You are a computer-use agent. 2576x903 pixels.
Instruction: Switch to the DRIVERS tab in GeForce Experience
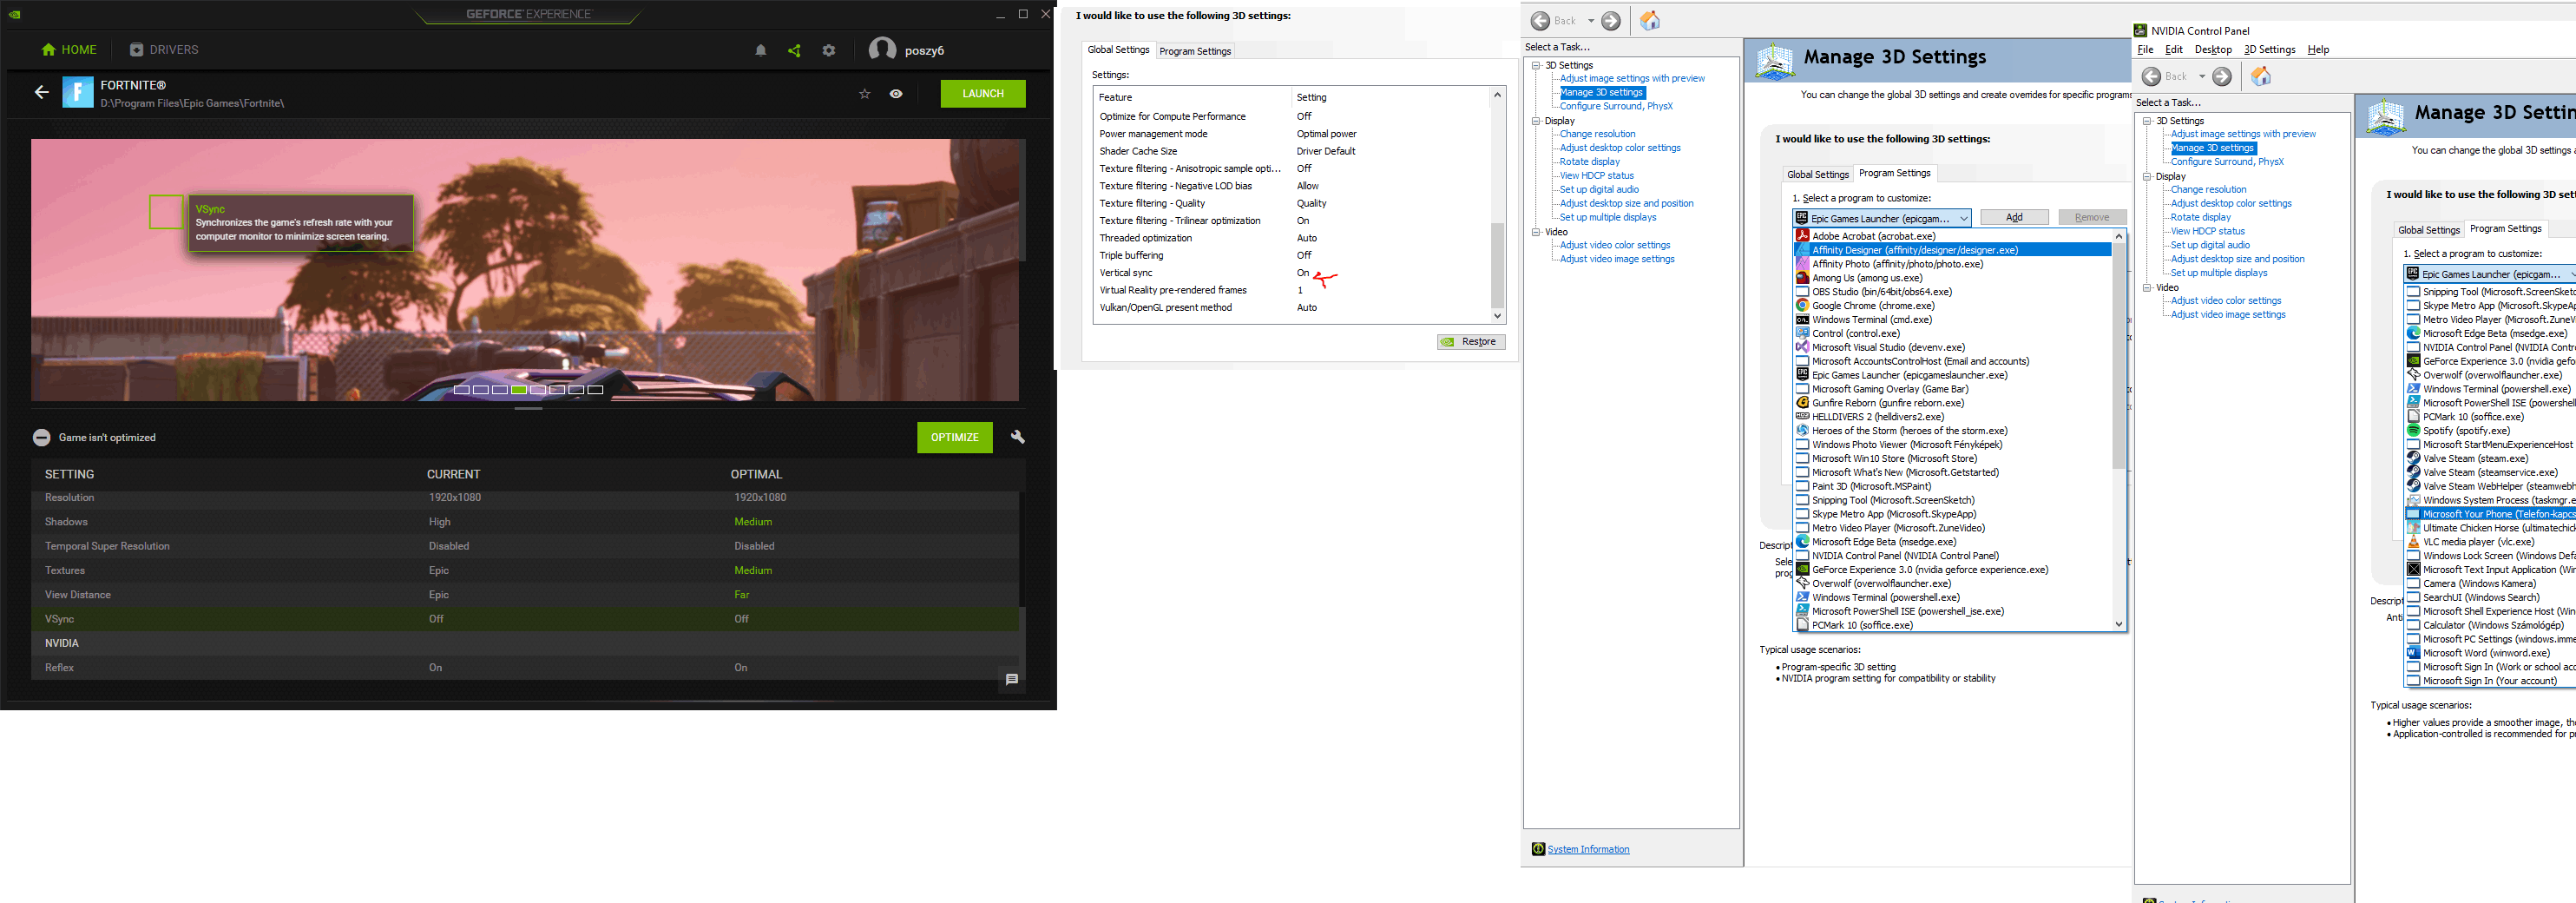point(164,50)
